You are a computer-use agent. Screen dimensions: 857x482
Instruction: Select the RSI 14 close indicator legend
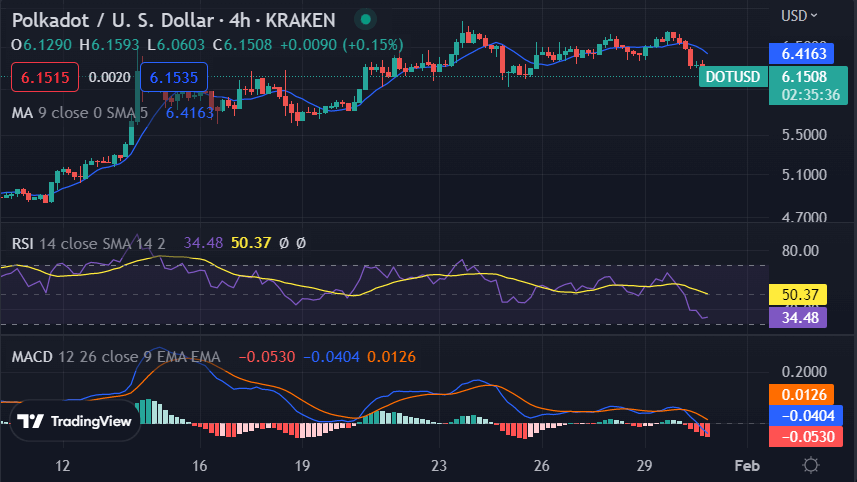tap(89, 243)
